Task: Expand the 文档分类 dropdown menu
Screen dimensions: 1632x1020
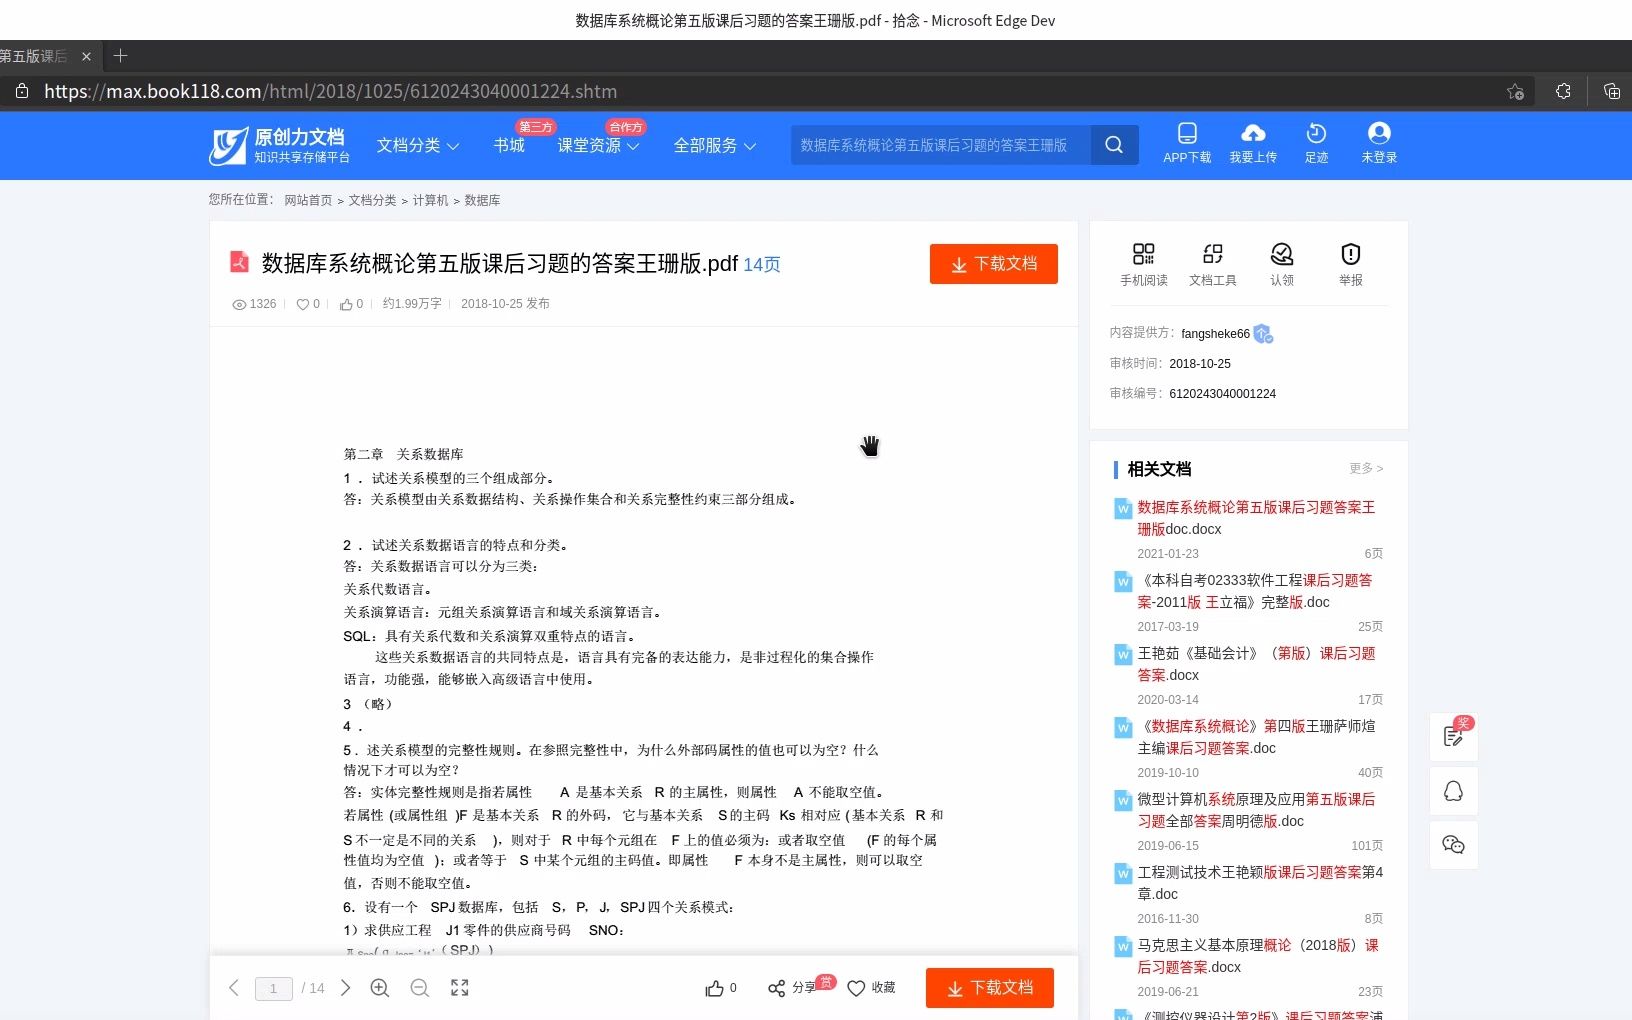Action: pyautogui.click(x=418, y=146)
